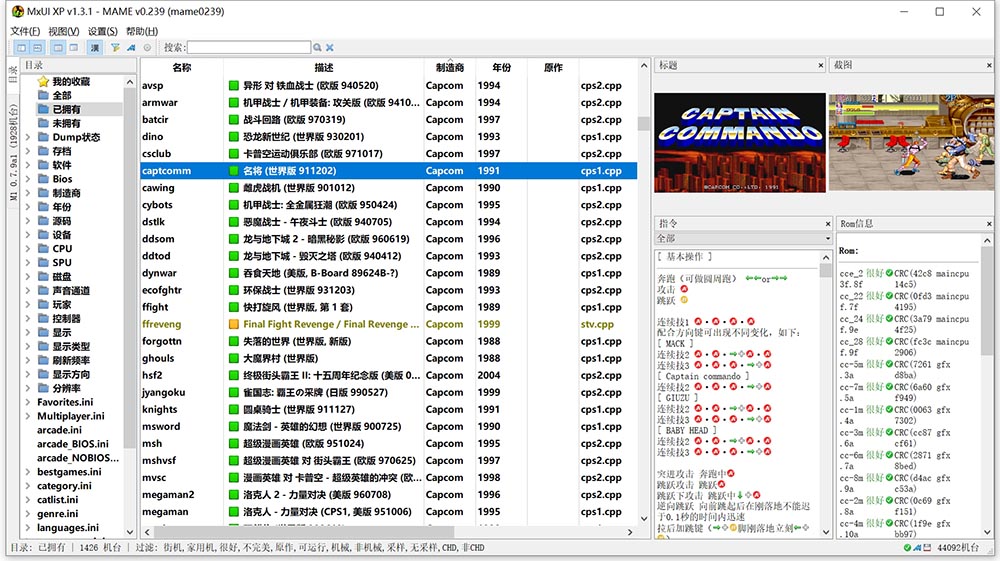Click the blue audit icon beside the funnel
The width and height of the screenshot is (1000, 561).
coord(131,48)
